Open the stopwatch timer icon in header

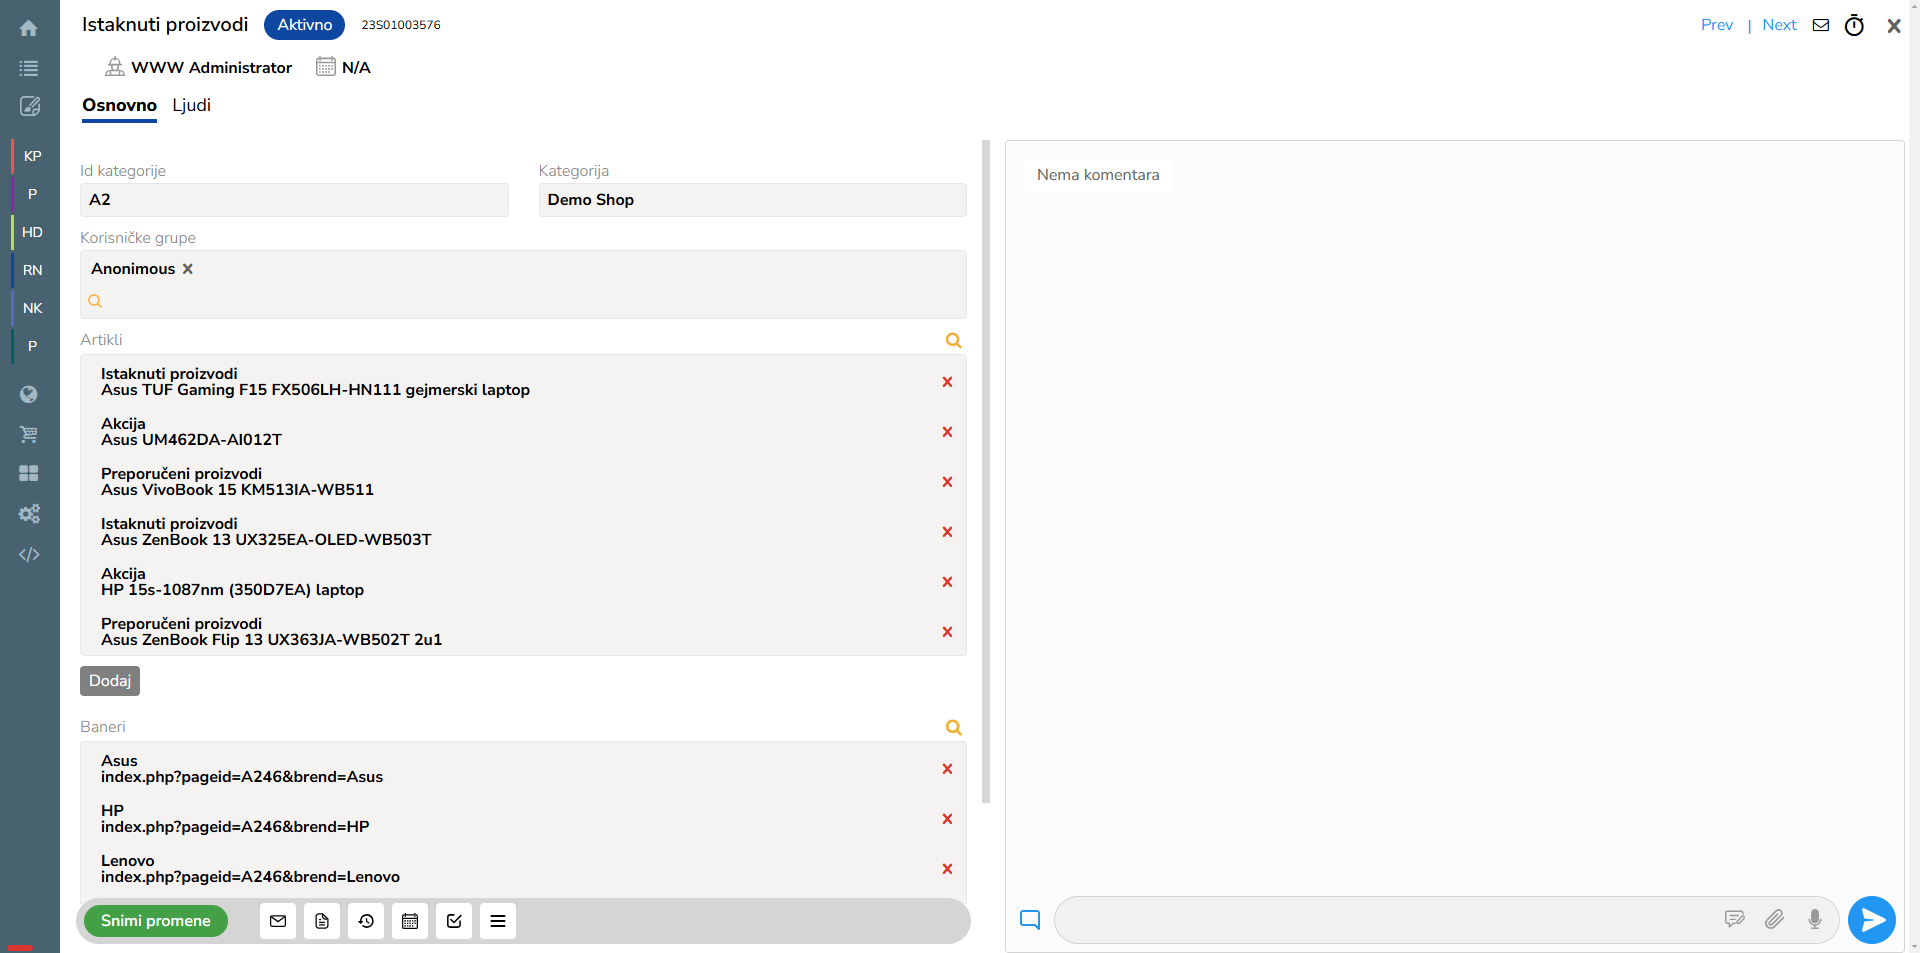click(1854, 26)
